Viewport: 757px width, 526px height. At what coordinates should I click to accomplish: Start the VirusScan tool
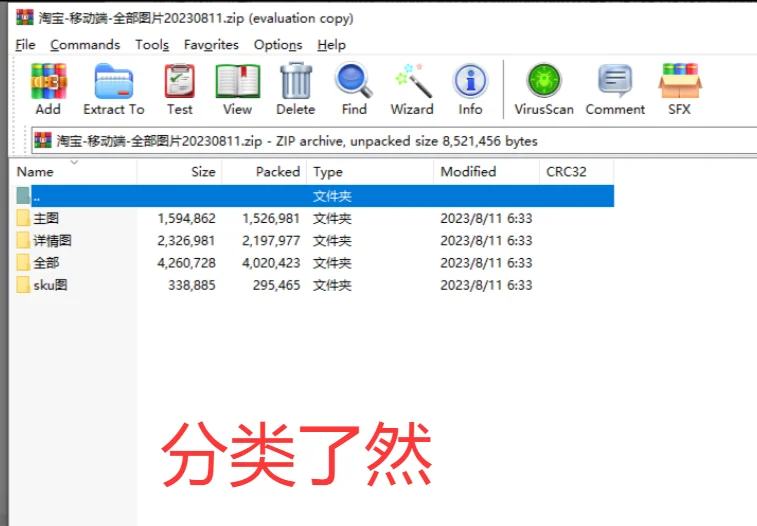click(x=544, y=80)
